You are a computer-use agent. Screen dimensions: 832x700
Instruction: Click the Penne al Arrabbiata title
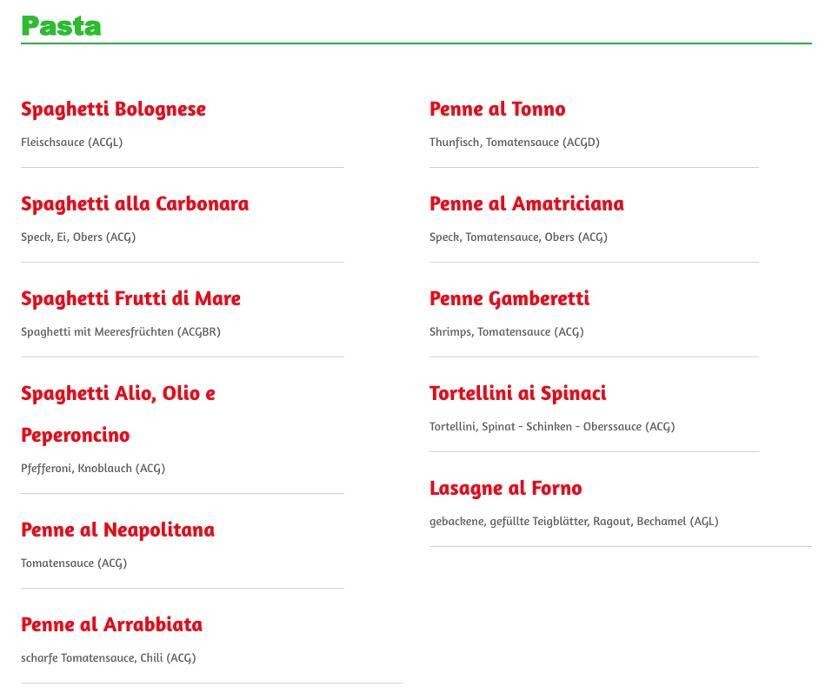click(112, 625)
